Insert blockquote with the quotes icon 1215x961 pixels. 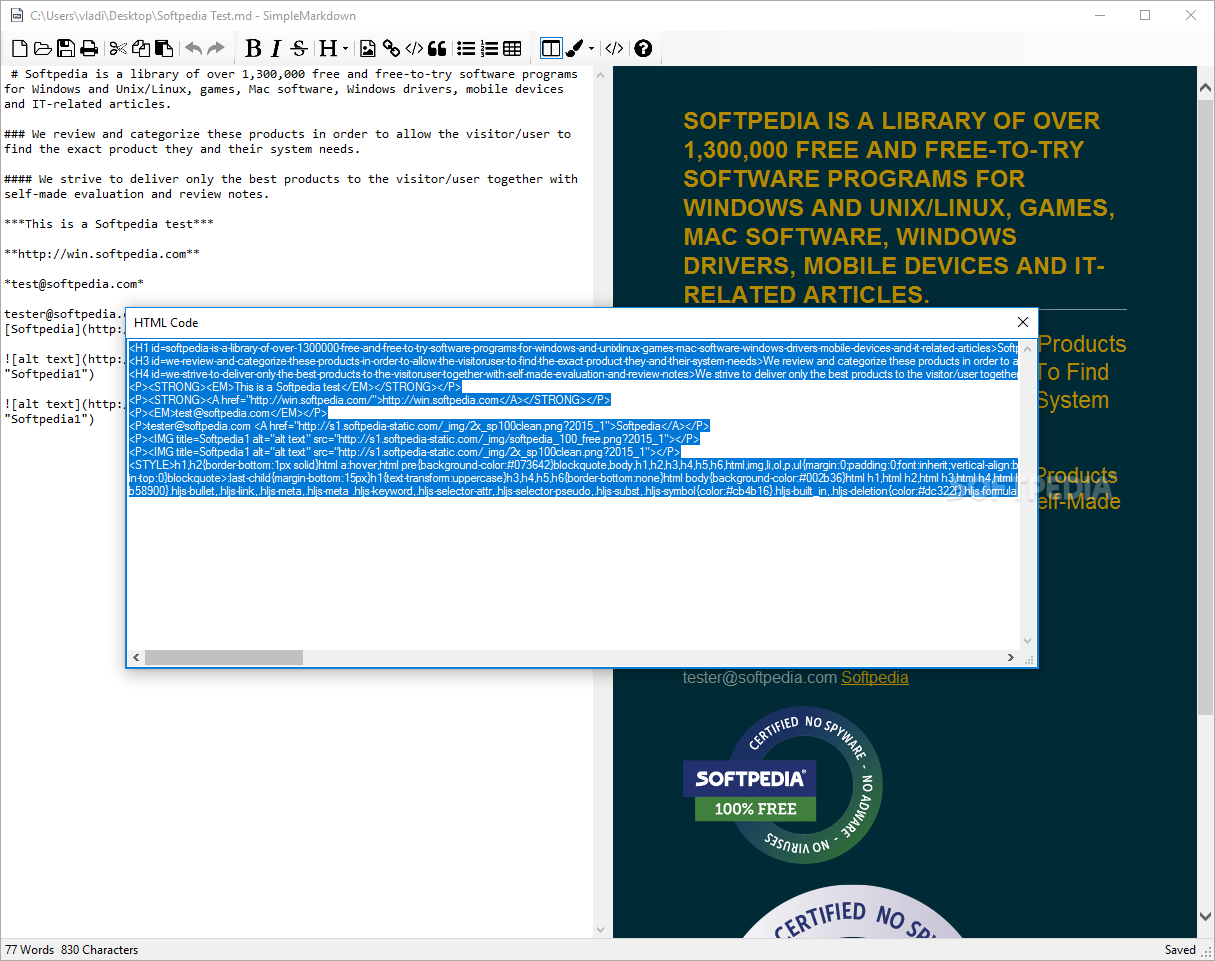(437, 48)
